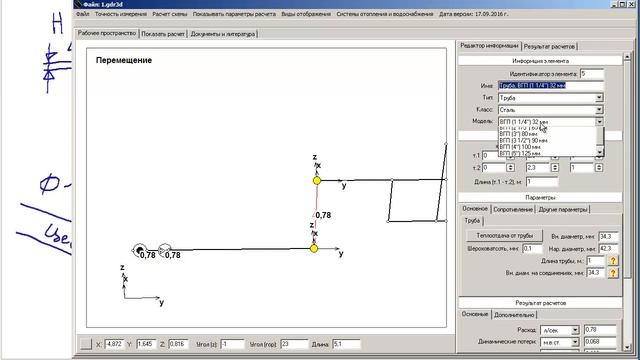Adjust the т.2 third coordinate spinner
Viewport: 640px width, 360px height.
tap(599, 168)
